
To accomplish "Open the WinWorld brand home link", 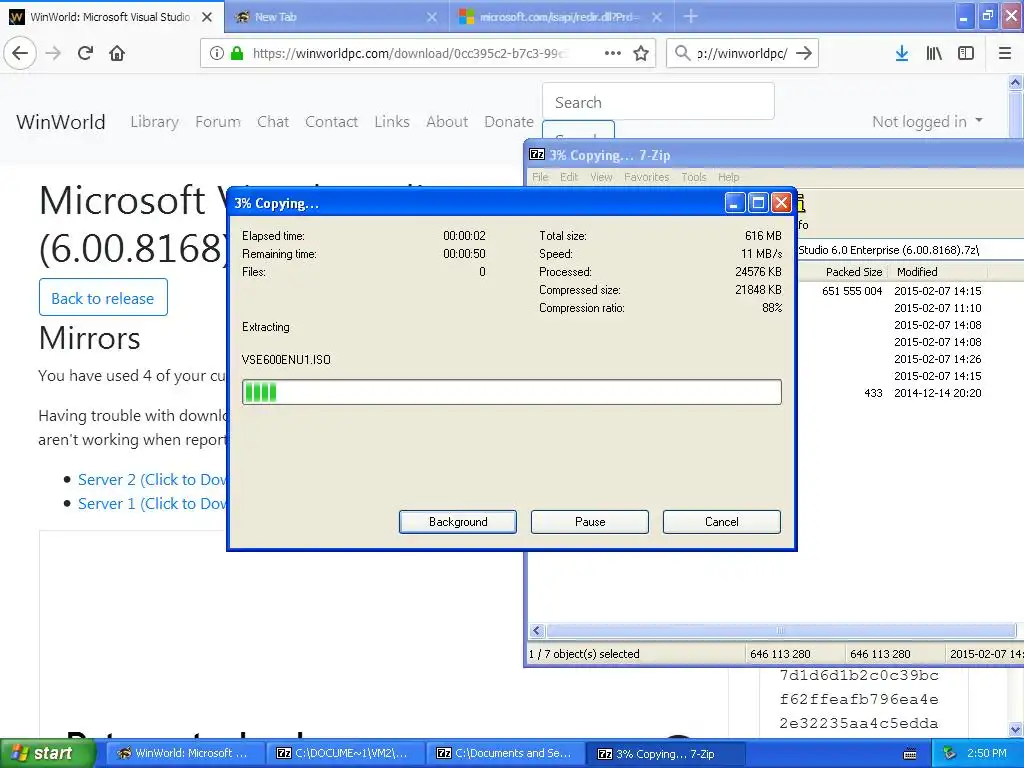I will pos(61,121).
